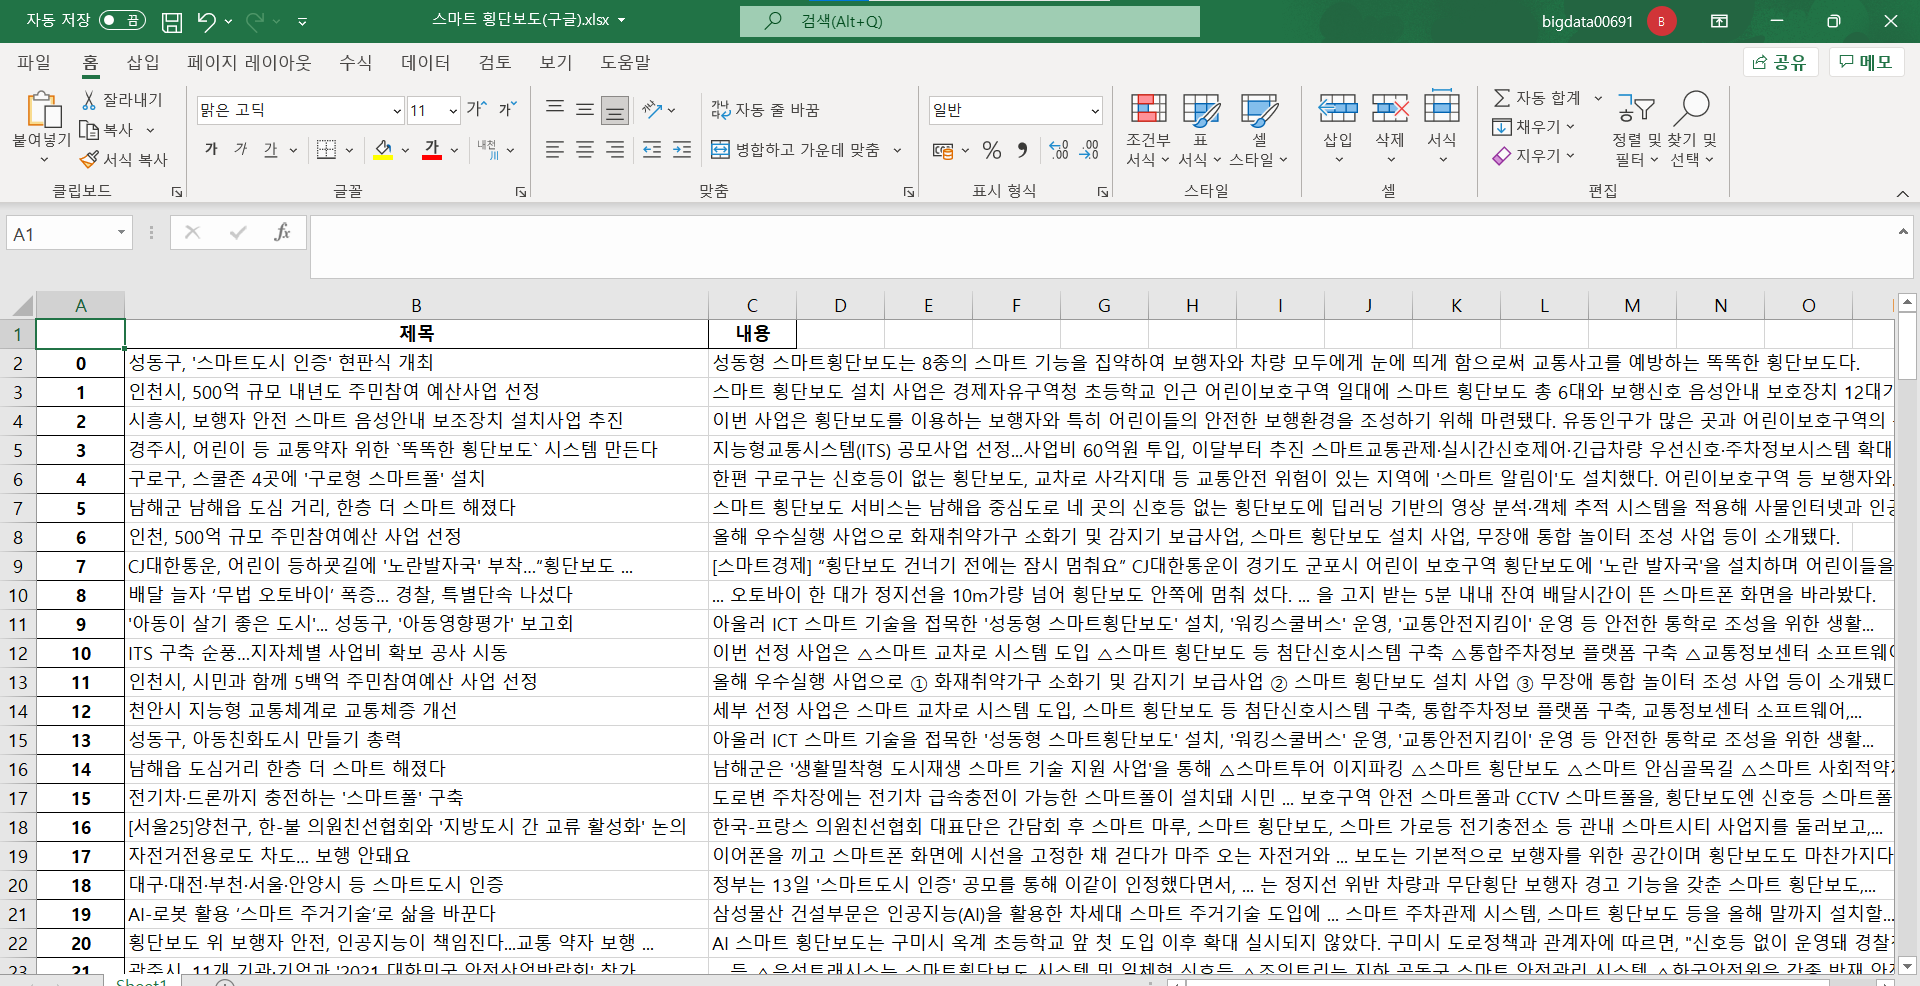Click Sort and Filter (정렬 및 필터)
The width and height of the screenshot is (1920, 986).
click(1636, 129)
